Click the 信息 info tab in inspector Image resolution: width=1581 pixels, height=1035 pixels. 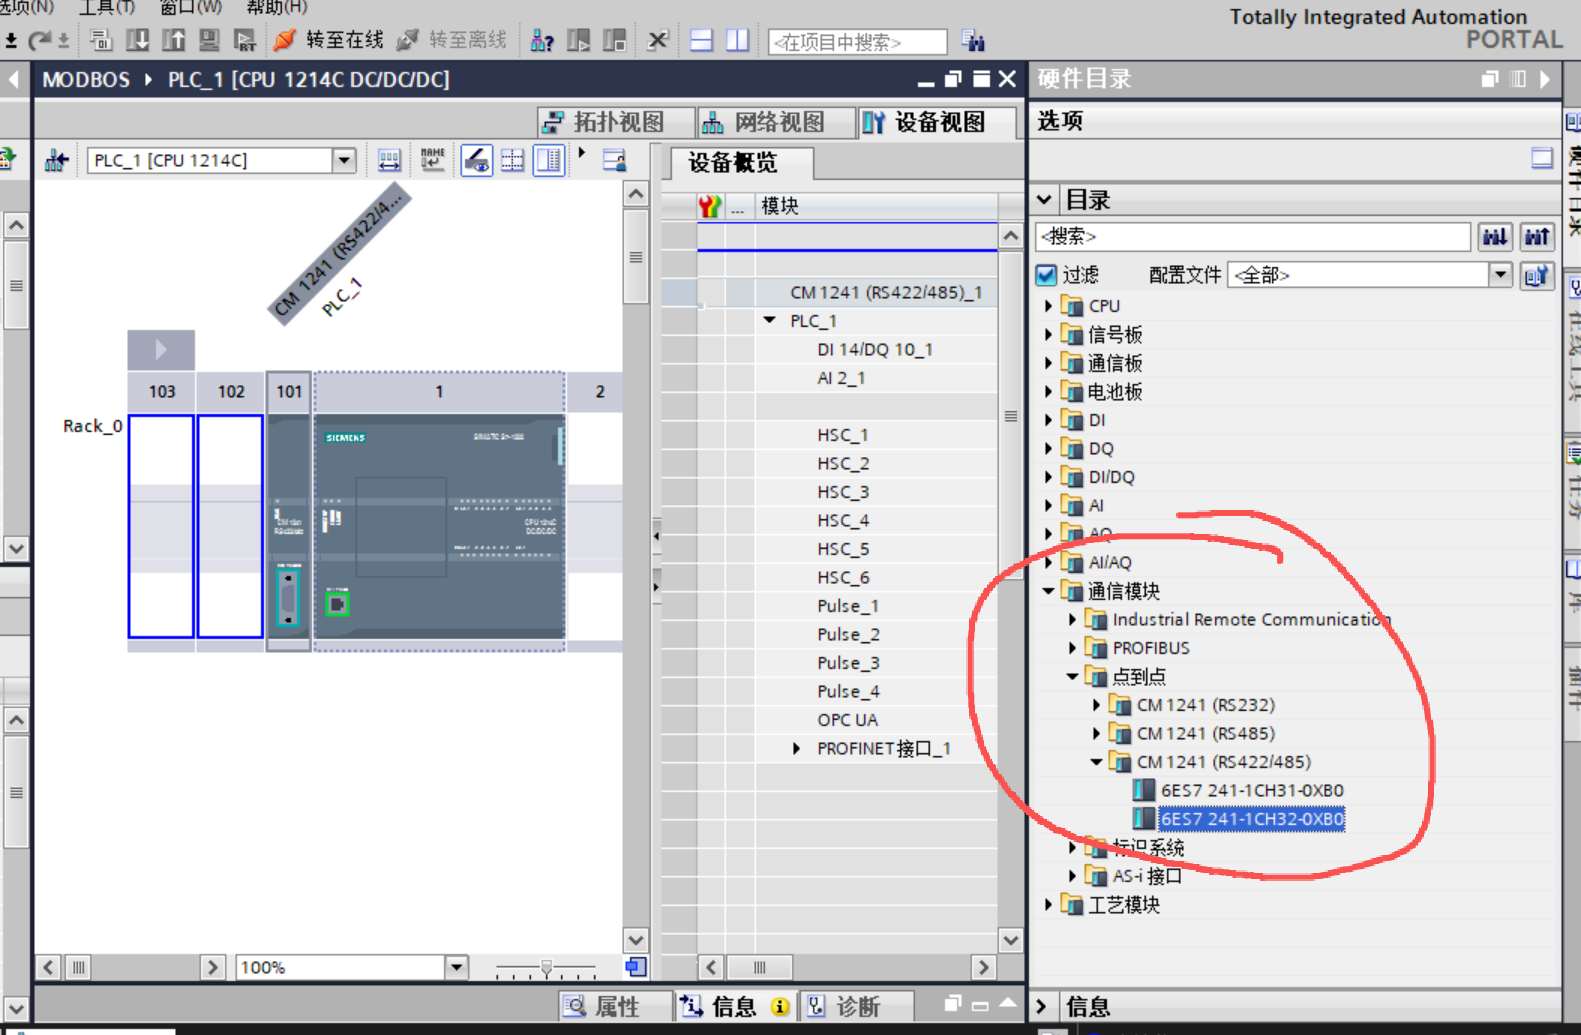pos(733,1006)
